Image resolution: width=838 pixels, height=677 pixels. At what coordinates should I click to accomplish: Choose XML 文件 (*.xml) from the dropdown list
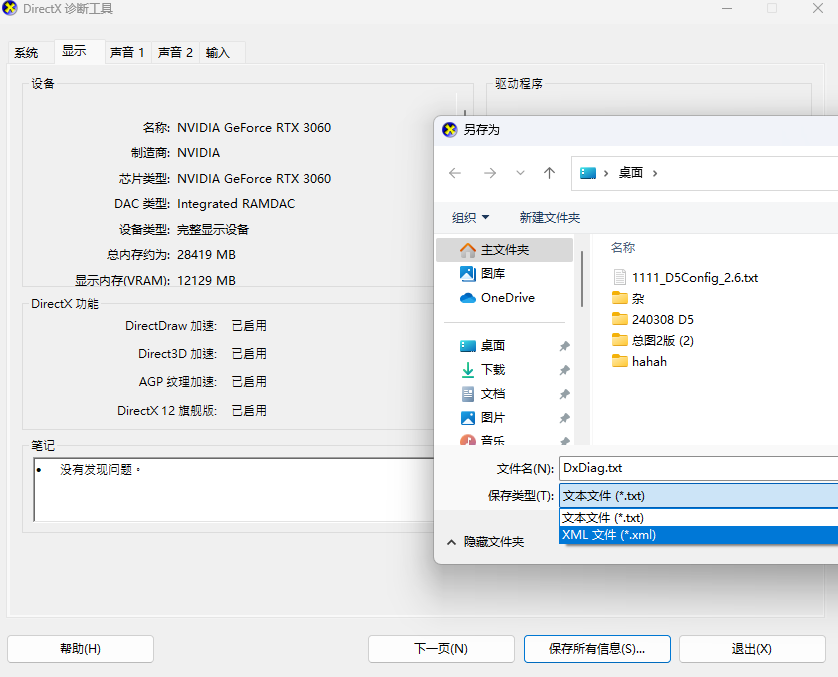[699, 535]
